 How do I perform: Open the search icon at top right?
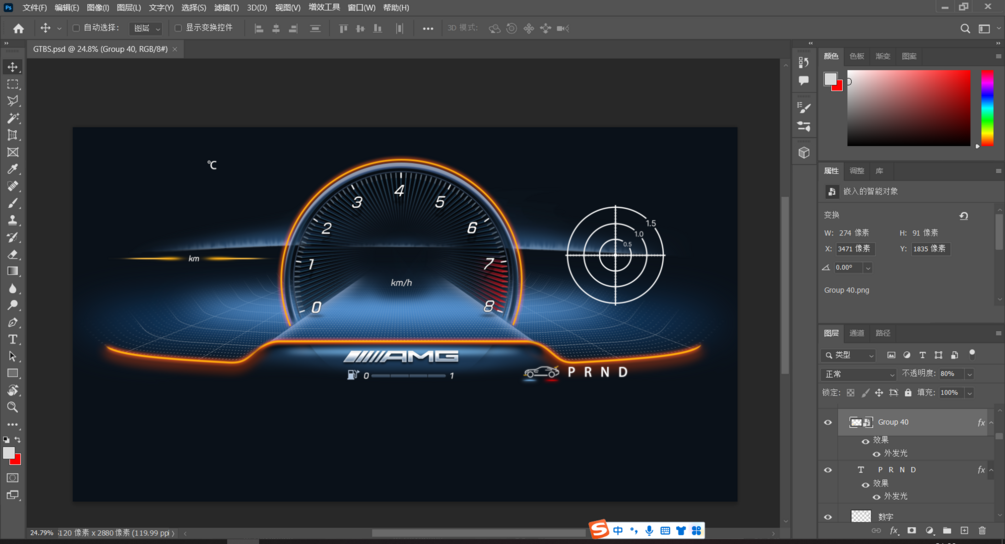tap(965, 28)
